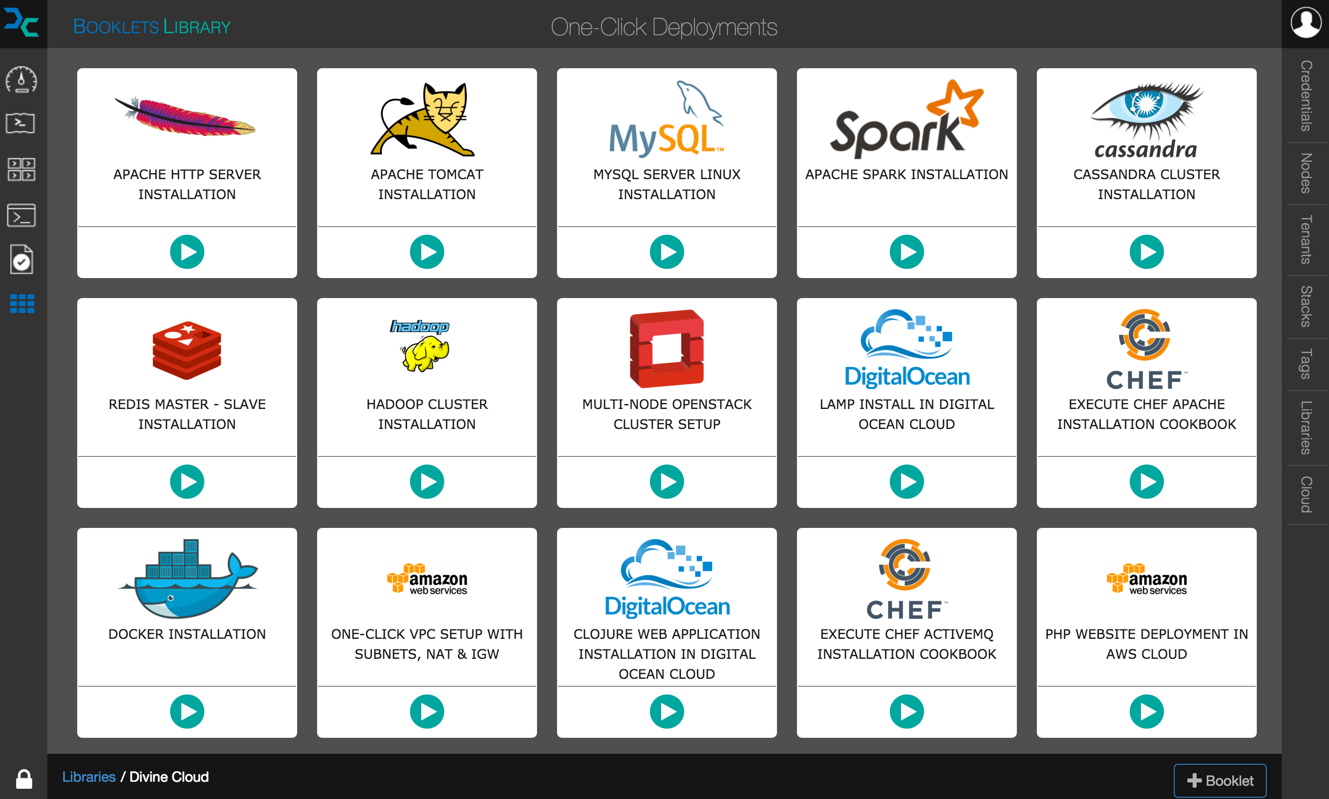This screenshot has height=799, width=1329.
Task: Switch to the Nodes side tab
Action: pyautogui.click(x=1306, y=174)
